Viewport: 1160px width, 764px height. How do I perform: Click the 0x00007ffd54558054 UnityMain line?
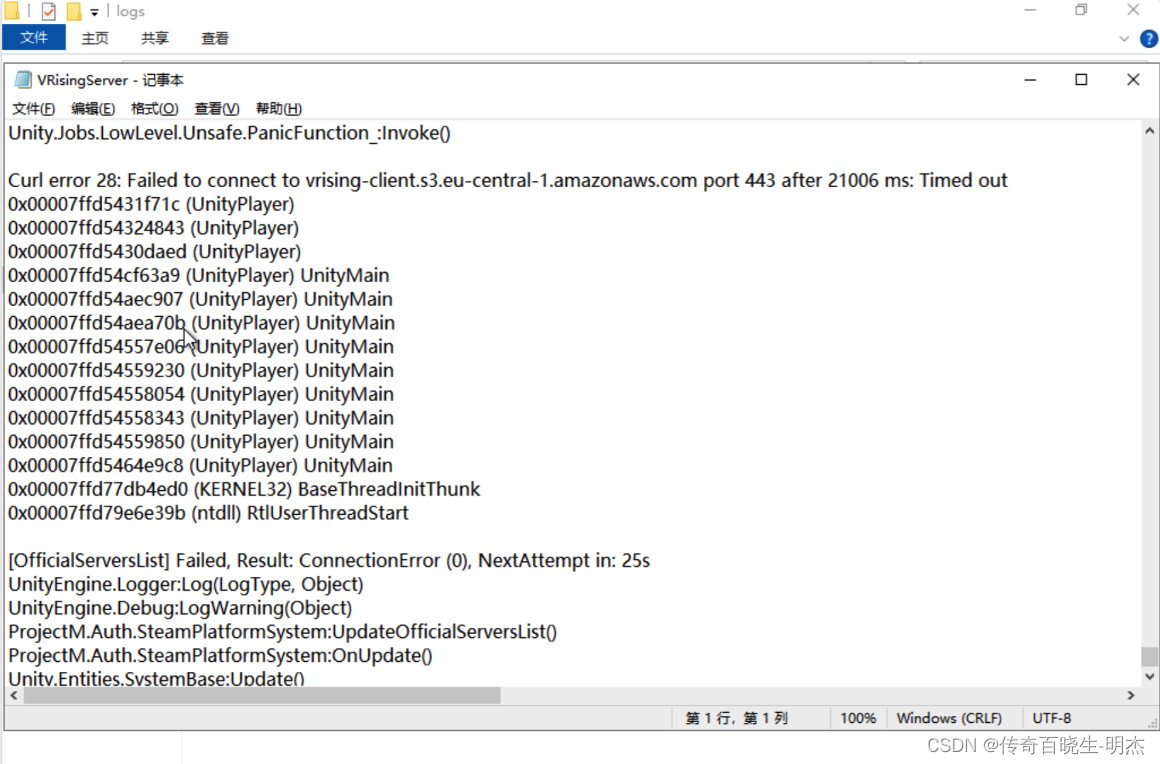[200, 394]
